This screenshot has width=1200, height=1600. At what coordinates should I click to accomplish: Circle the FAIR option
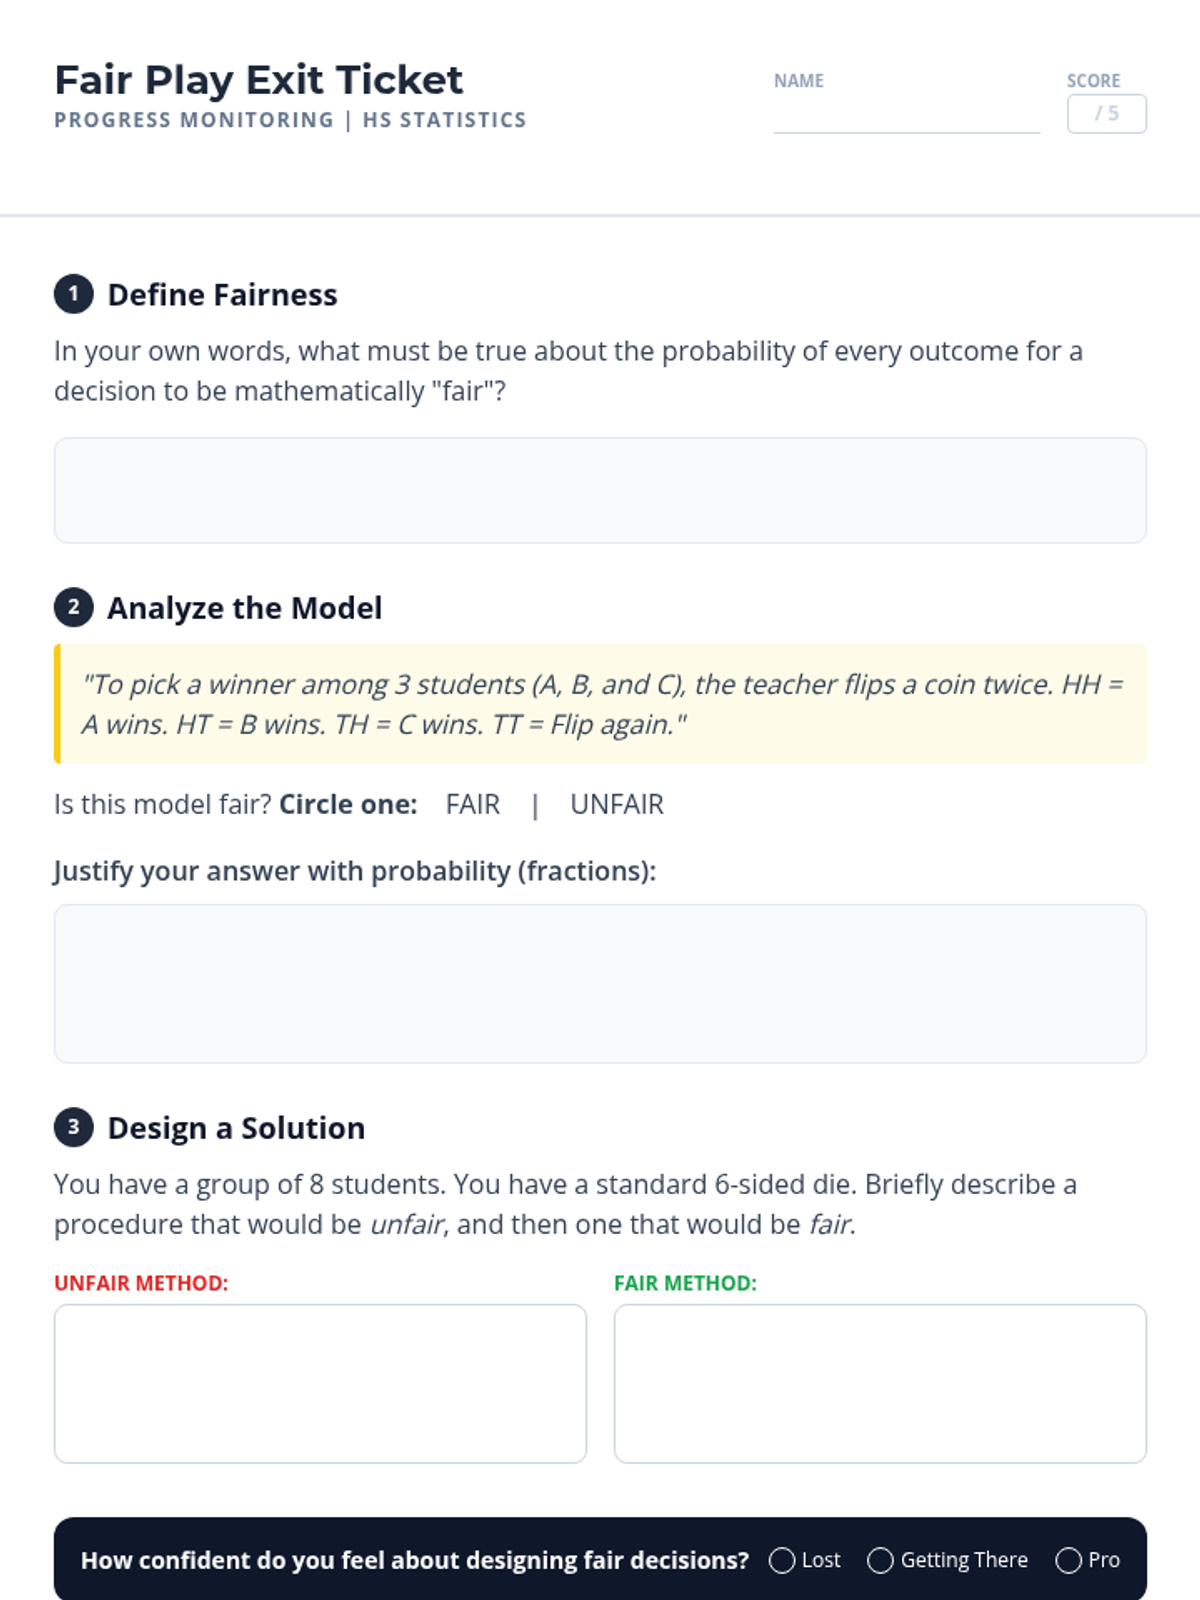[473, 804]
